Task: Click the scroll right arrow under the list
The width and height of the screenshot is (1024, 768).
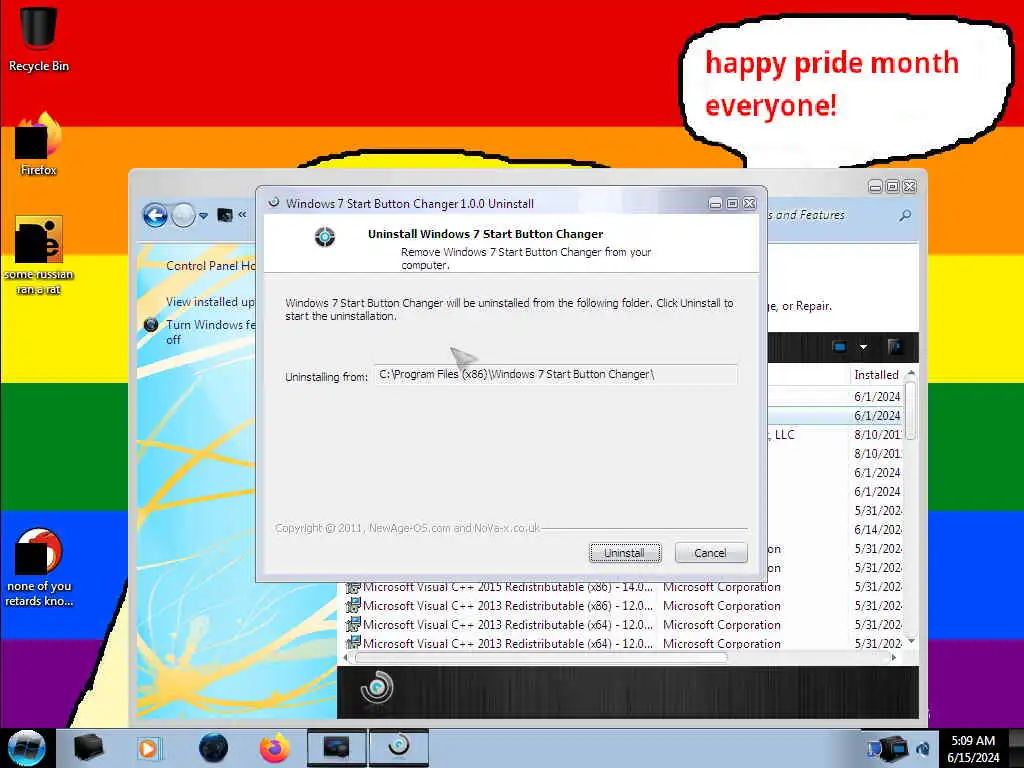Action: [895, 658]
